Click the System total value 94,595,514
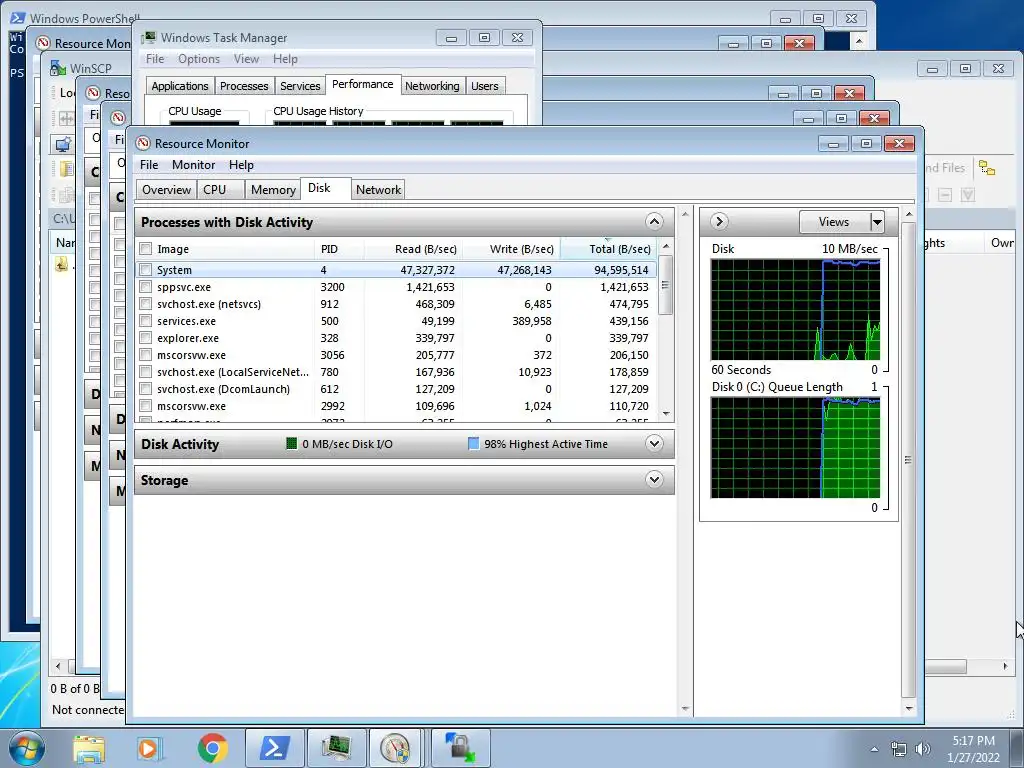 (x=621, y=270)
